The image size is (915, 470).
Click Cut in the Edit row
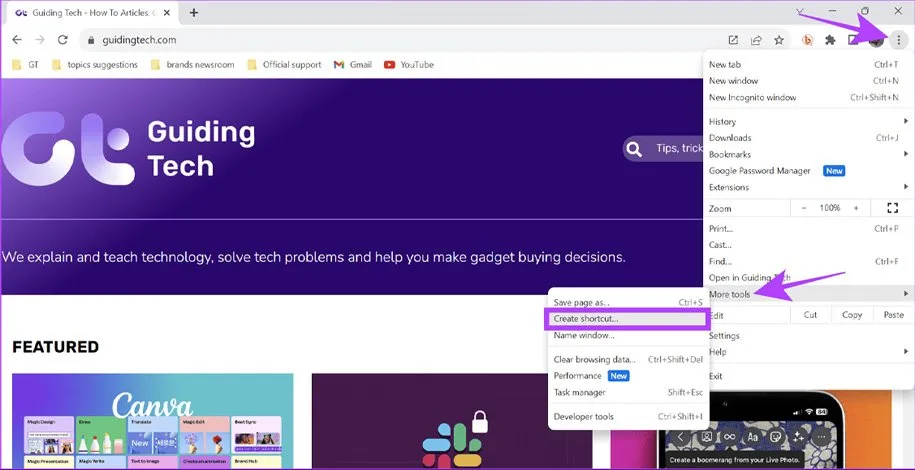[811, 315]
